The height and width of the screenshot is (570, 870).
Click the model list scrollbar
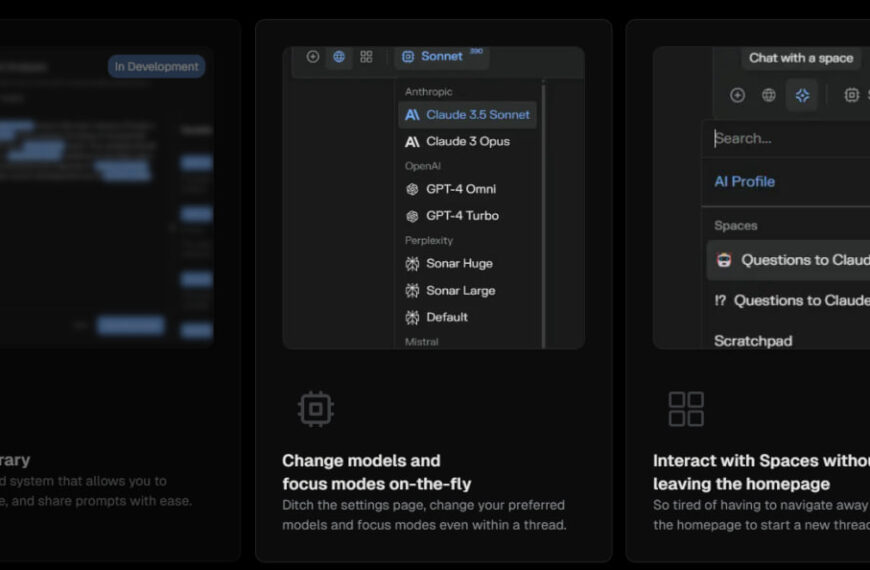(x=544, y=200)
